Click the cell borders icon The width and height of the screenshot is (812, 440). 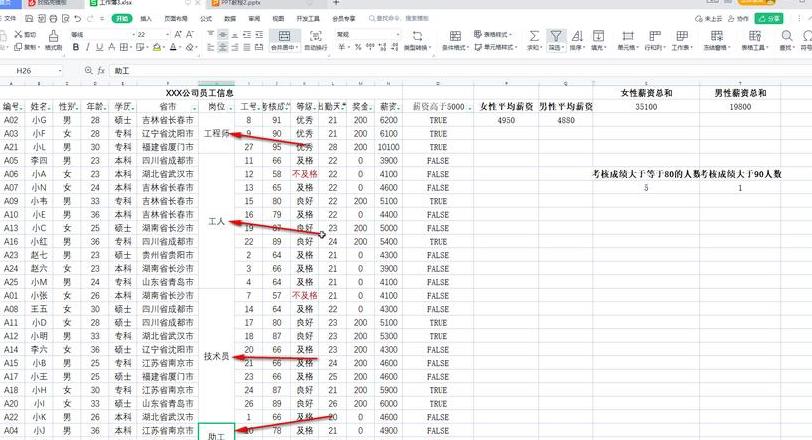(x=124, y=47)
